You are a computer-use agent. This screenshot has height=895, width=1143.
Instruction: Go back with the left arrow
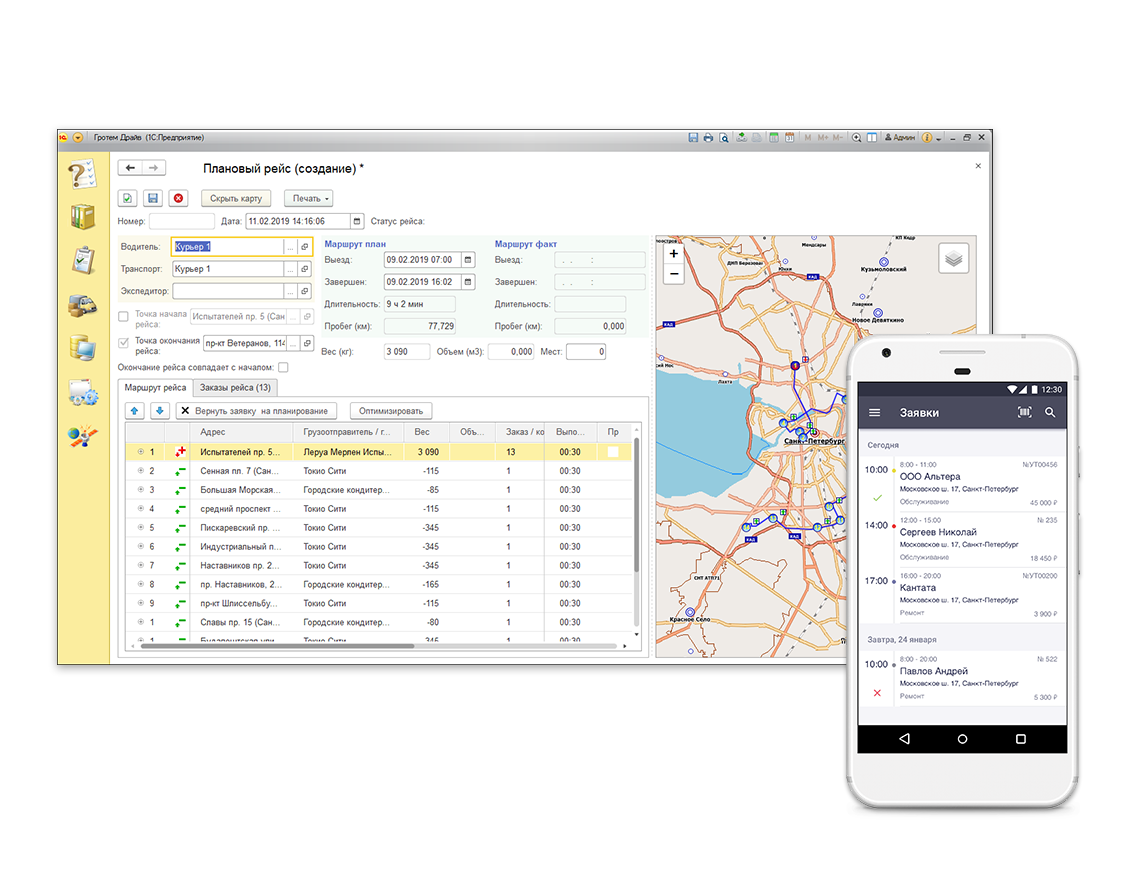coord(130,168)
